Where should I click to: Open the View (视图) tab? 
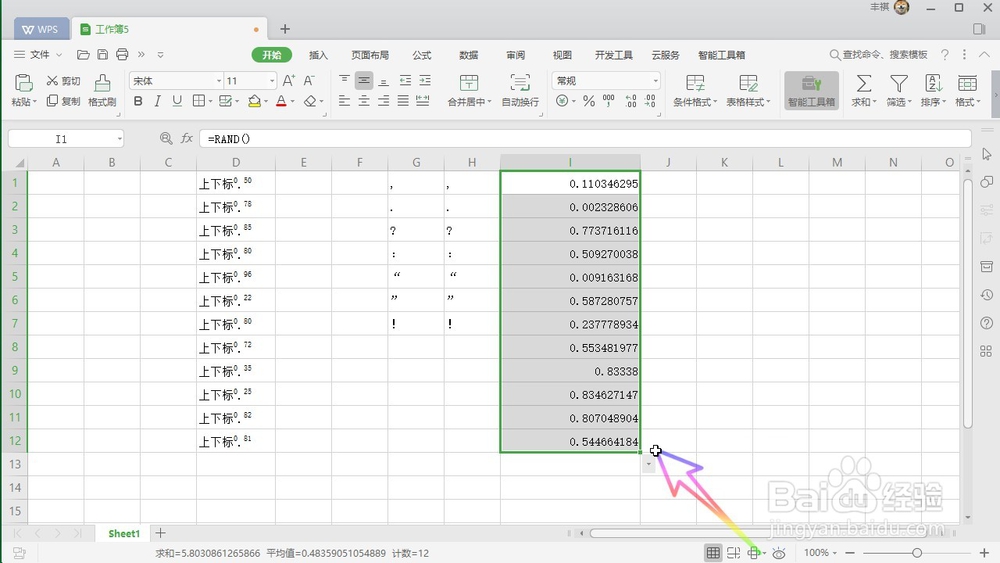562,55
